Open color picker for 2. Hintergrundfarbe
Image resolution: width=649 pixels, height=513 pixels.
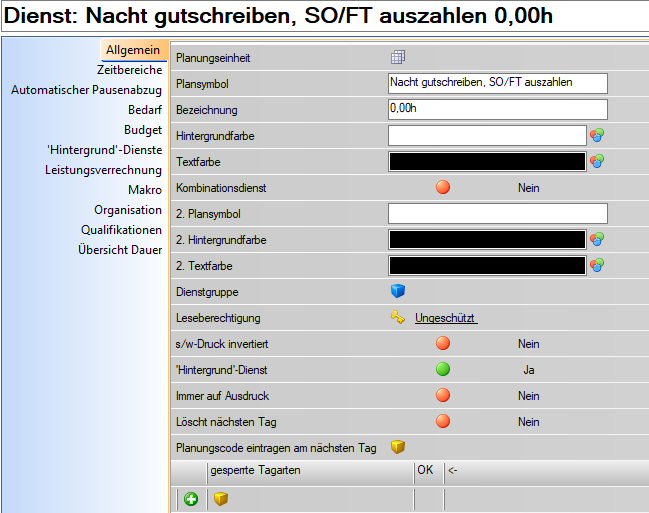coord(597,239)
